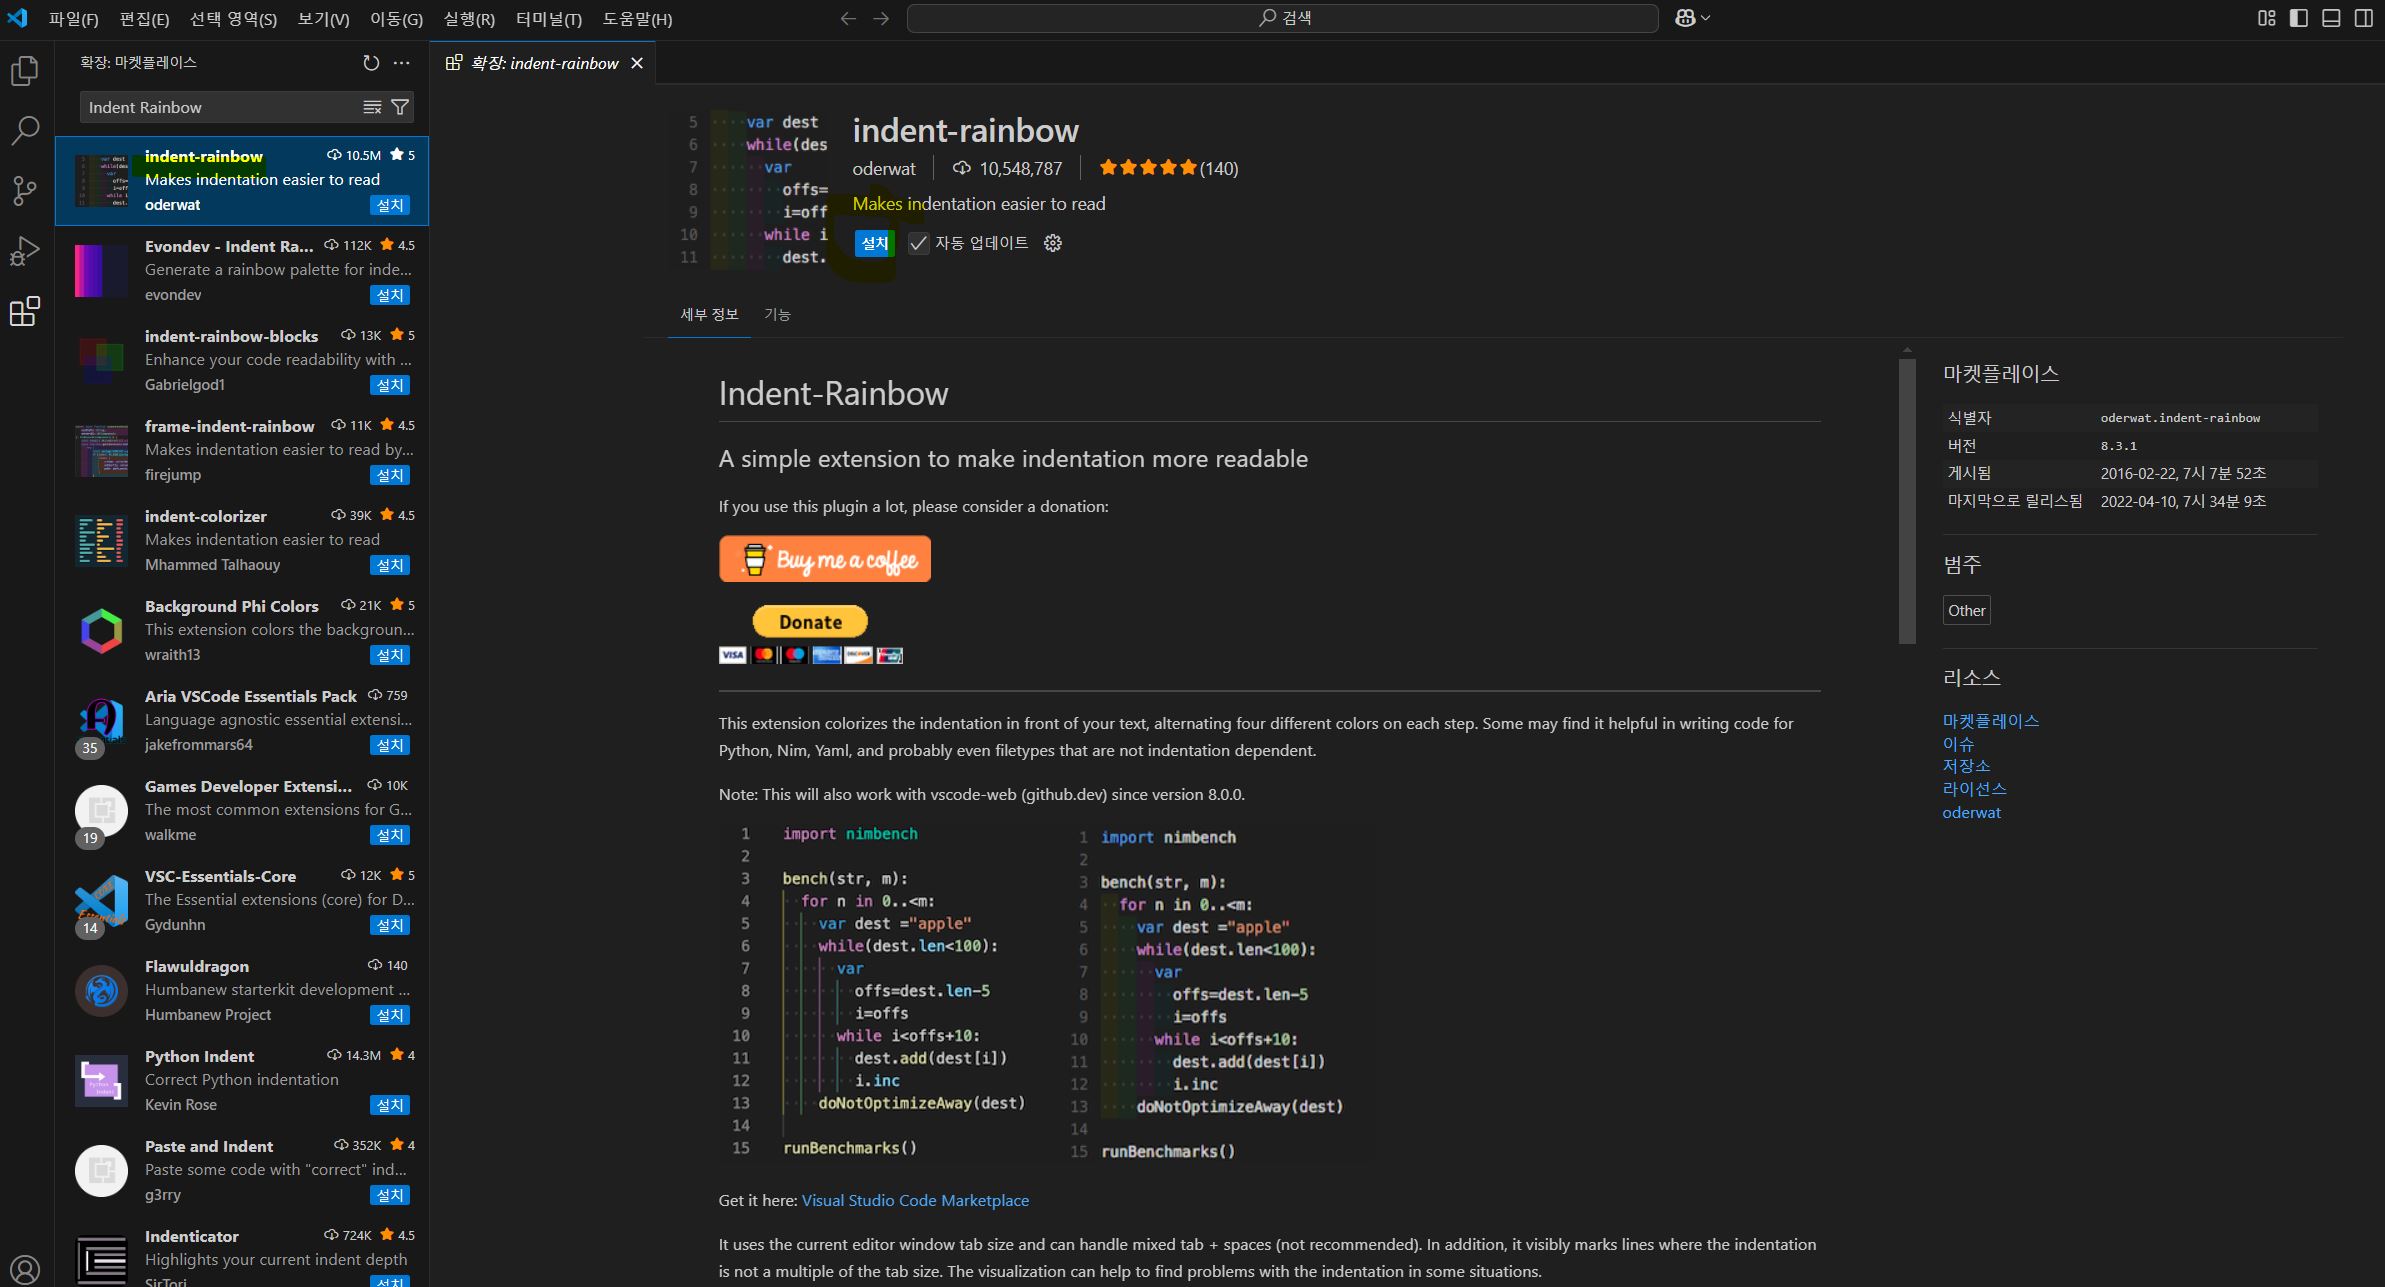Click publisher name oderwat in header
The width and height of the screenshot is (2385, 1287).
point(883,169)
